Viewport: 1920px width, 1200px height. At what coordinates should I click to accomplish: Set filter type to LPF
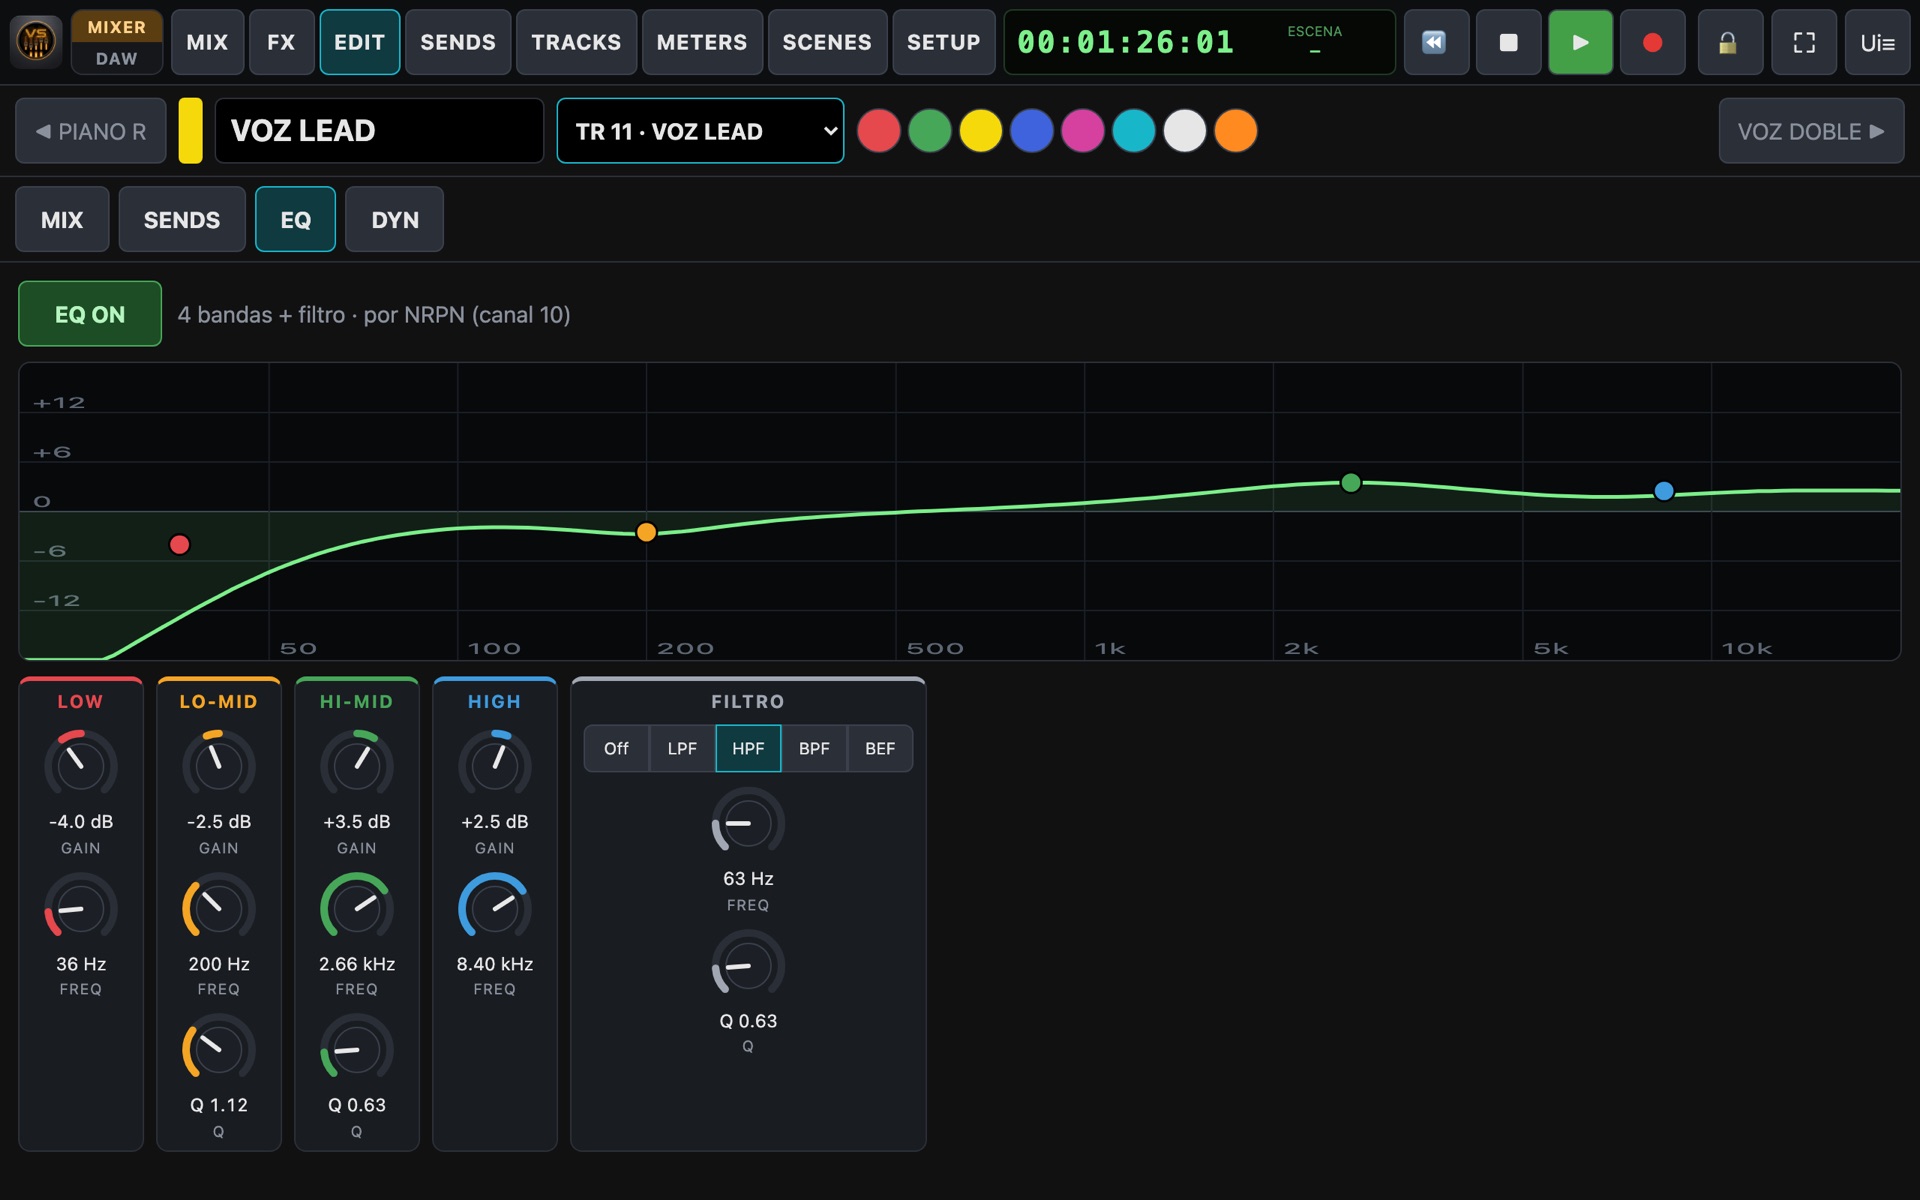tap(682, 748)
